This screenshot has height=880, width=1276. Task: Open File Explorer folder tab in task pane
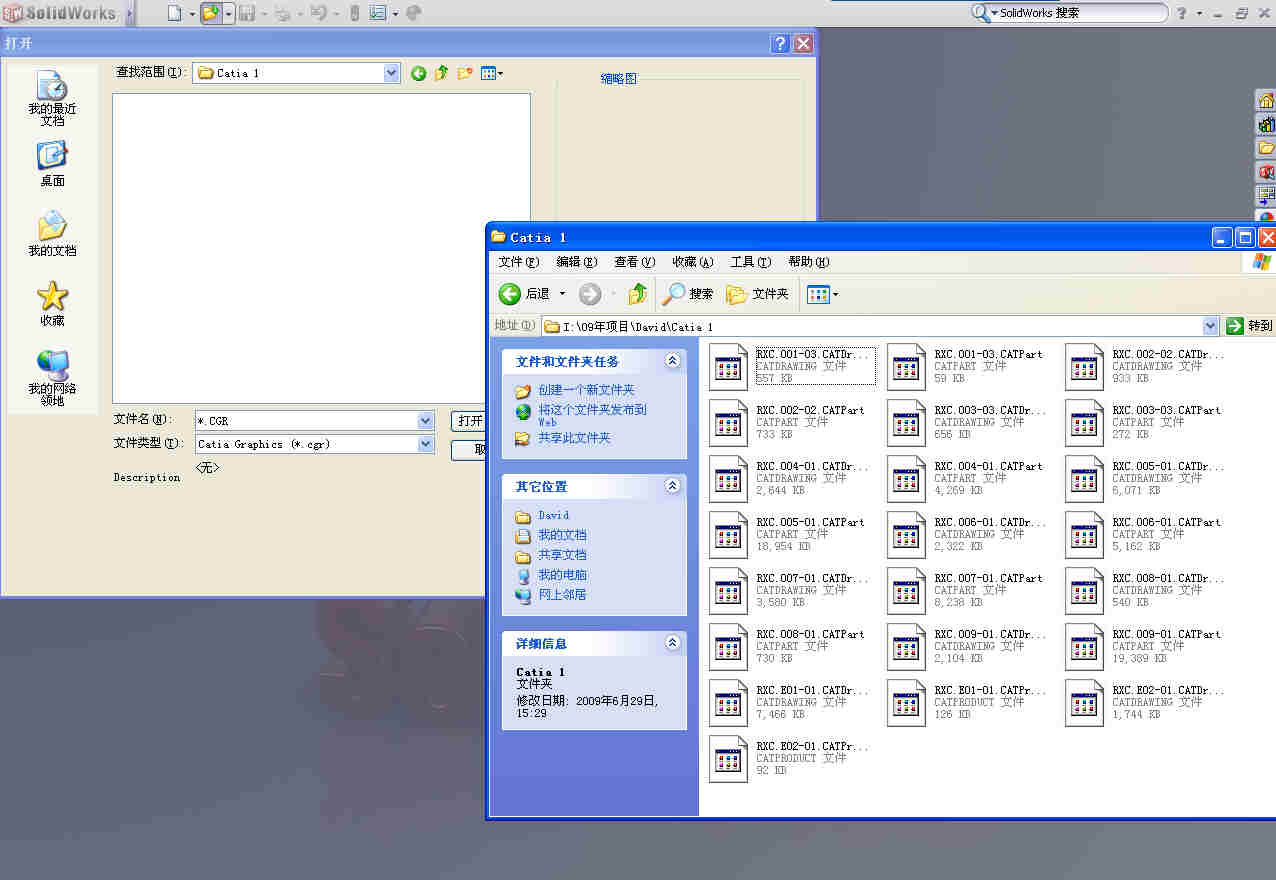click(x=1266, y=148)
